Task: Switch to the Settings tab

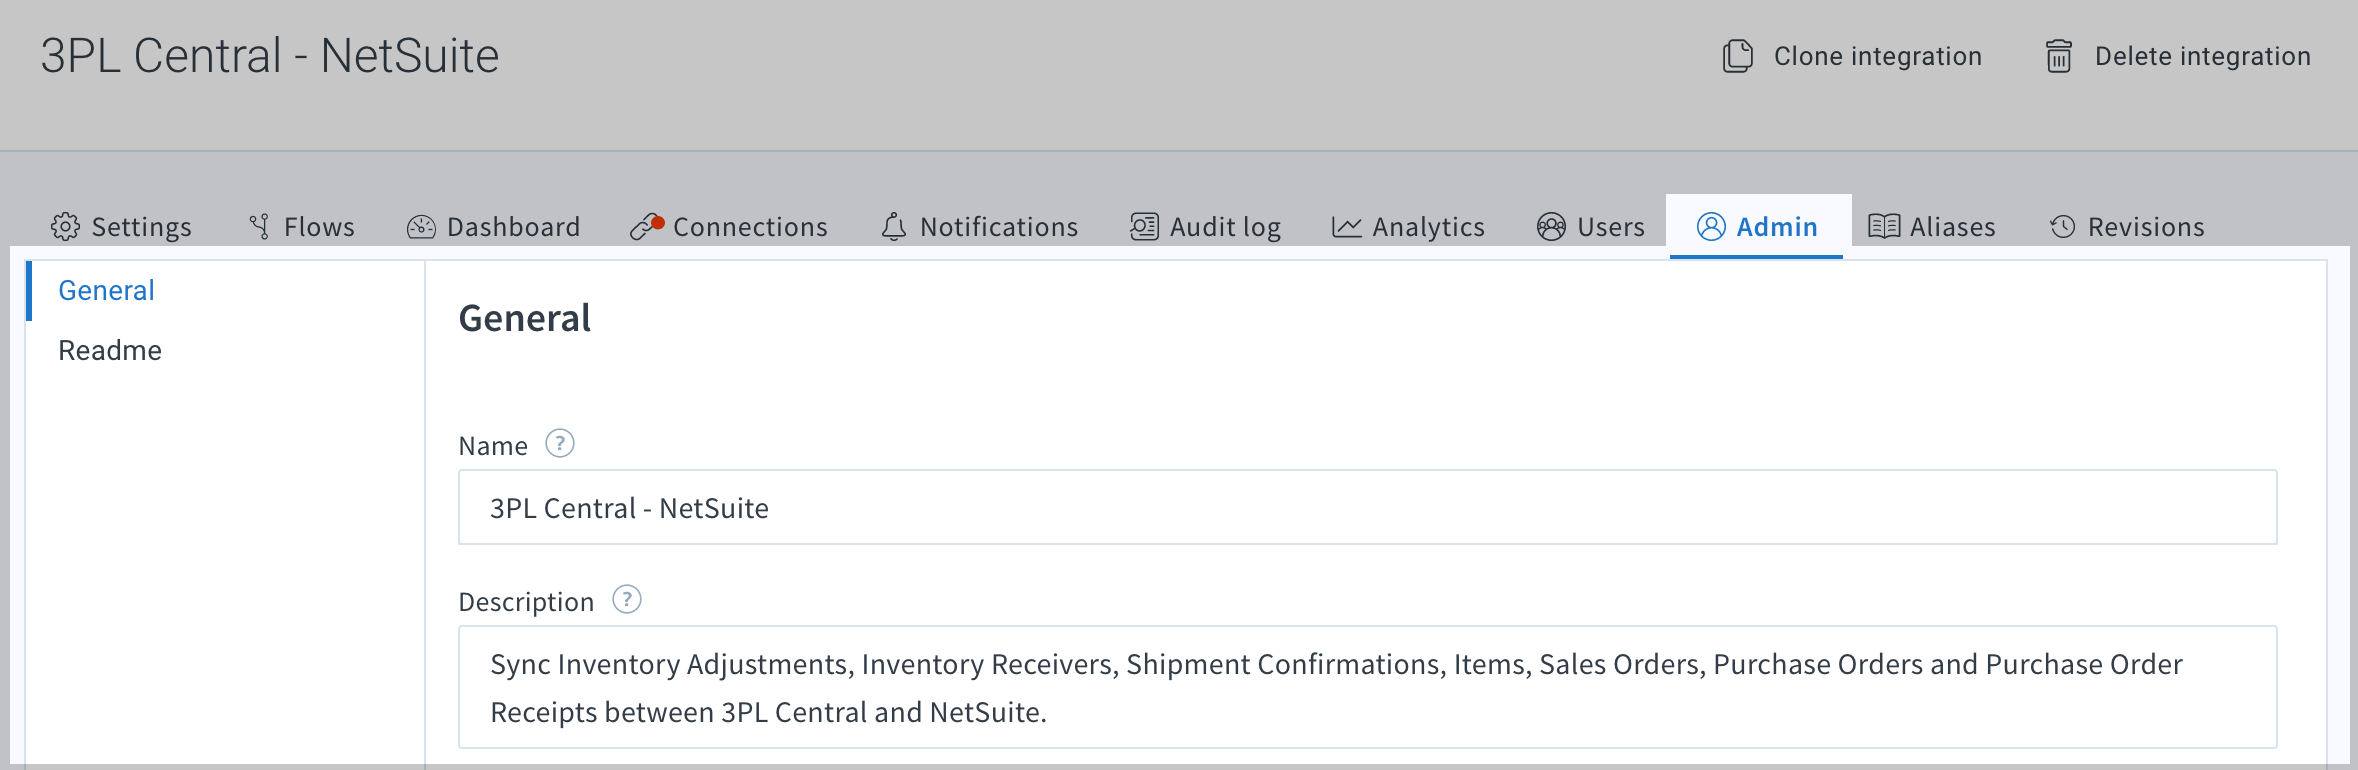Action: coord(121,227)
